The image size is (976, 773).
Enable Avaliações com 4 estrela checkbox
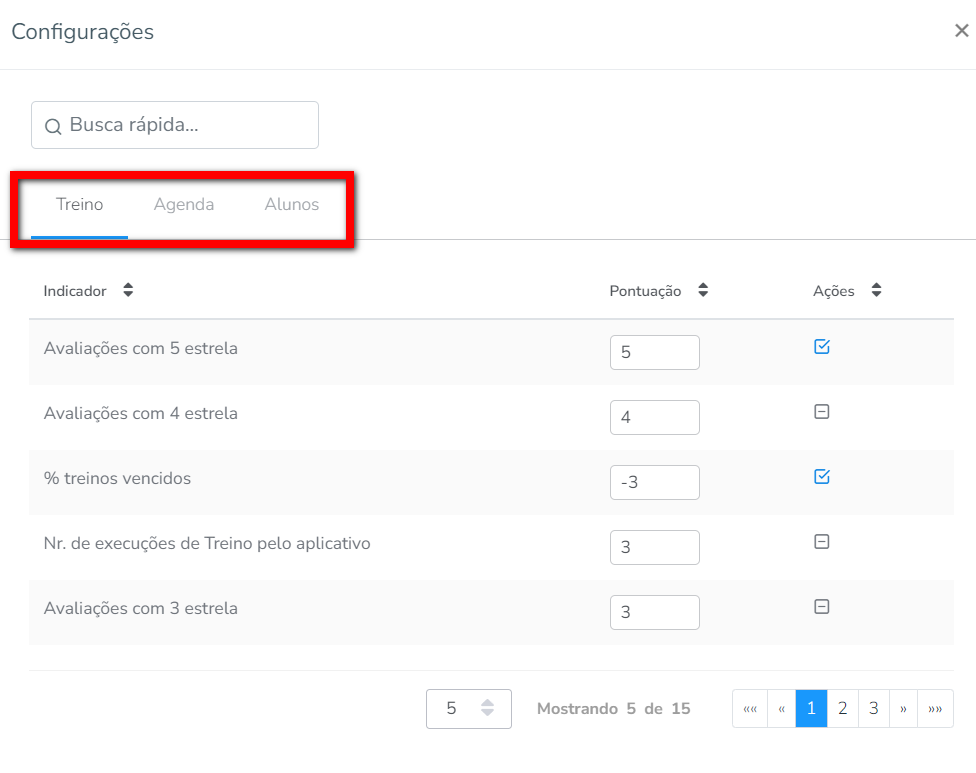pos(822,412)
